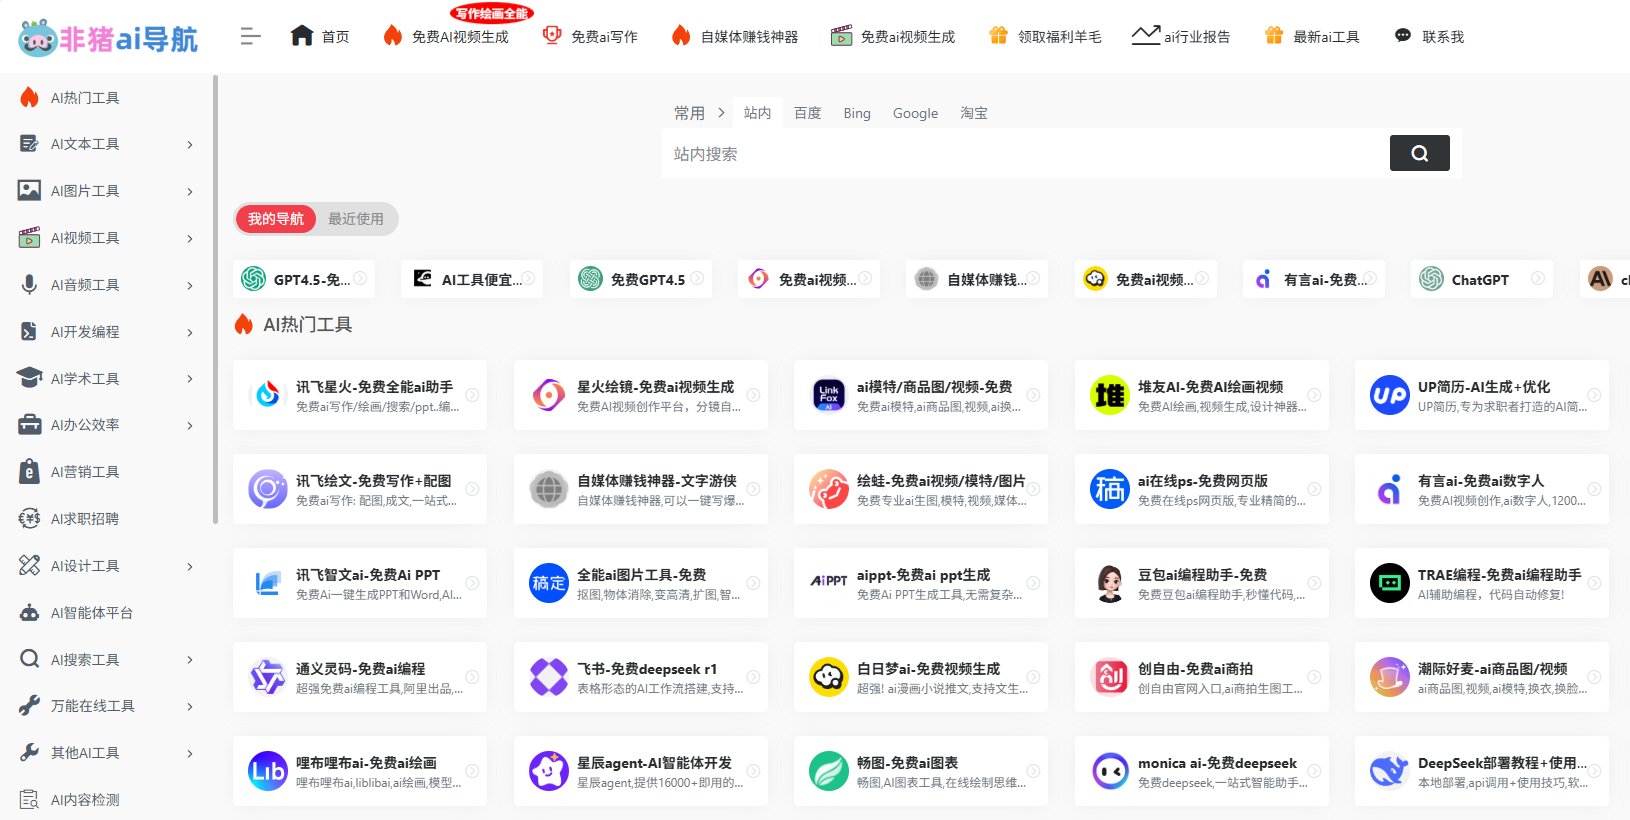Expand AI文本工具 sidebar arrow

[190, 145]
